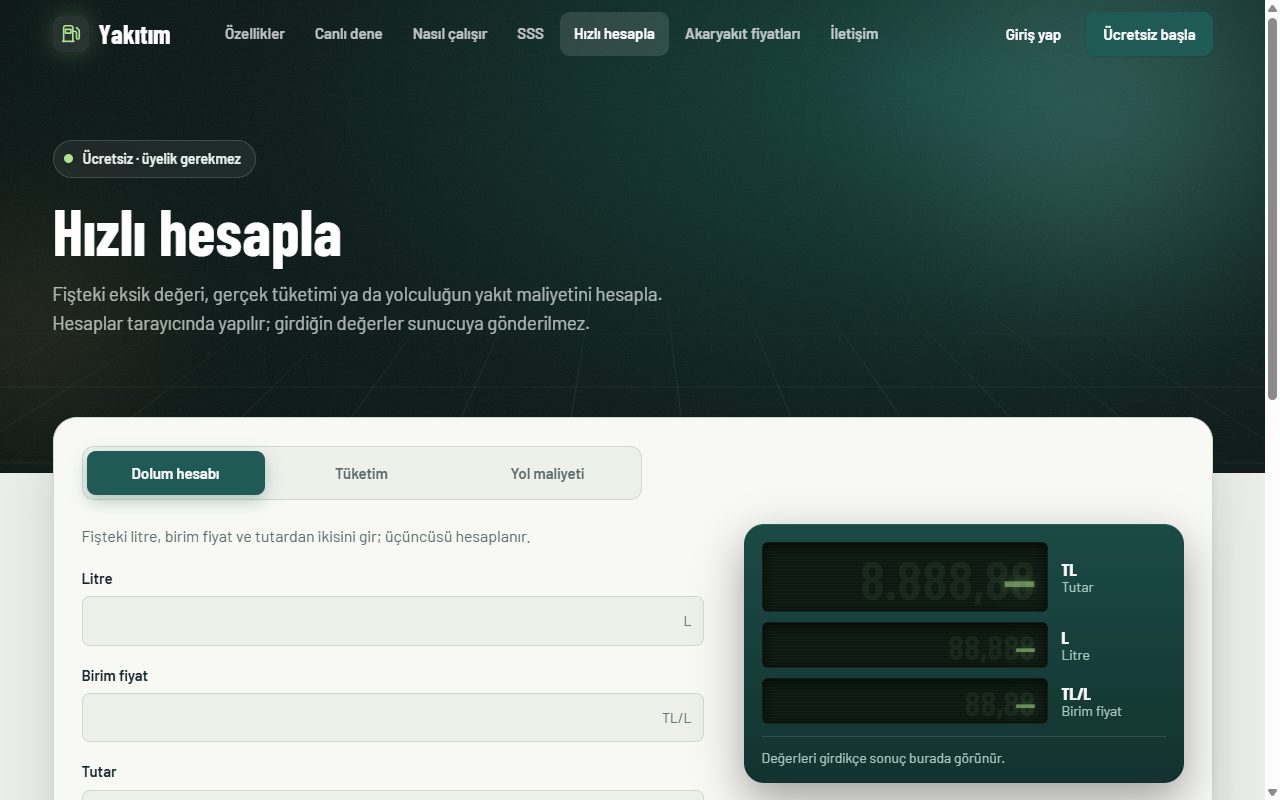Click the 'Hızlı hesapla' page heading

(197, 233)
